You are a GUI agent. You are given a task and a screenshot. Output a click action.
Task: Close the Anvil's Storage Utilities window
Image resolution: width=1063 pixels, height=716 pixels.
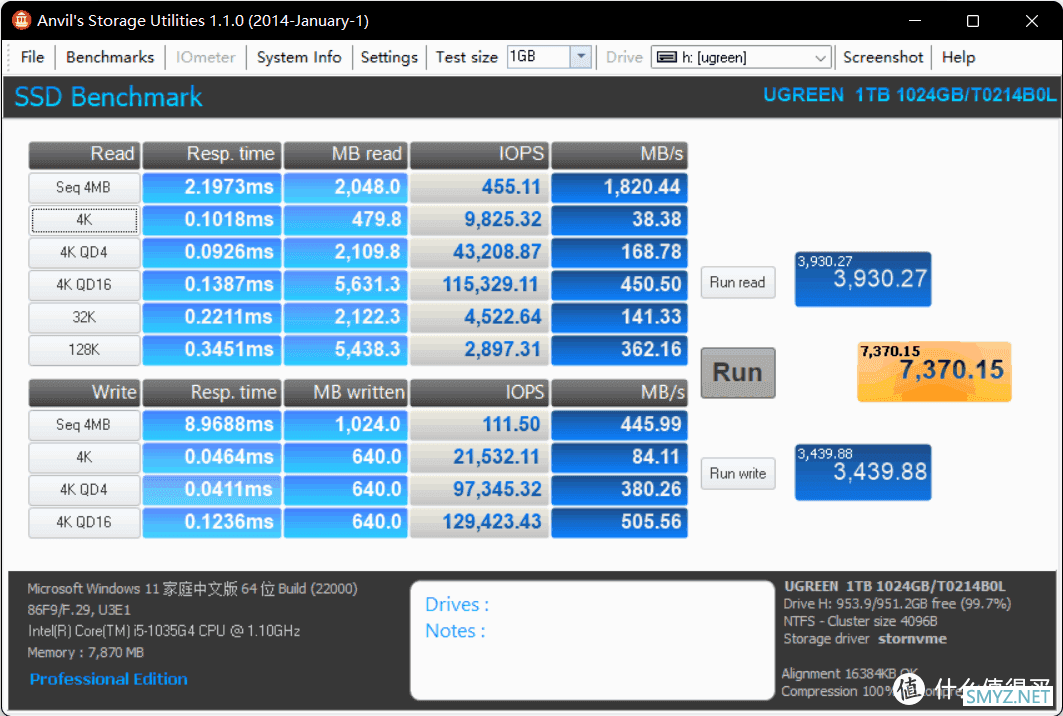[x=1032, y=21]
